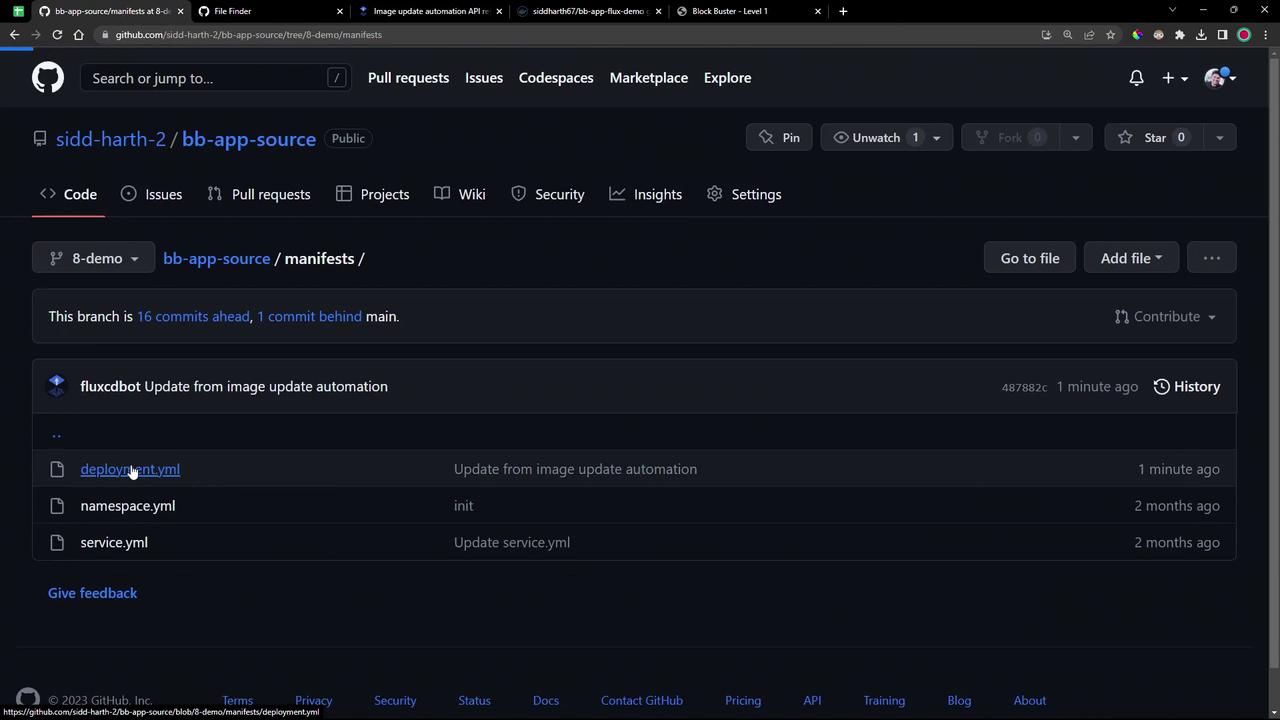
Task: View commit History
Action: pyautogui.click(x=1186, y=386)
